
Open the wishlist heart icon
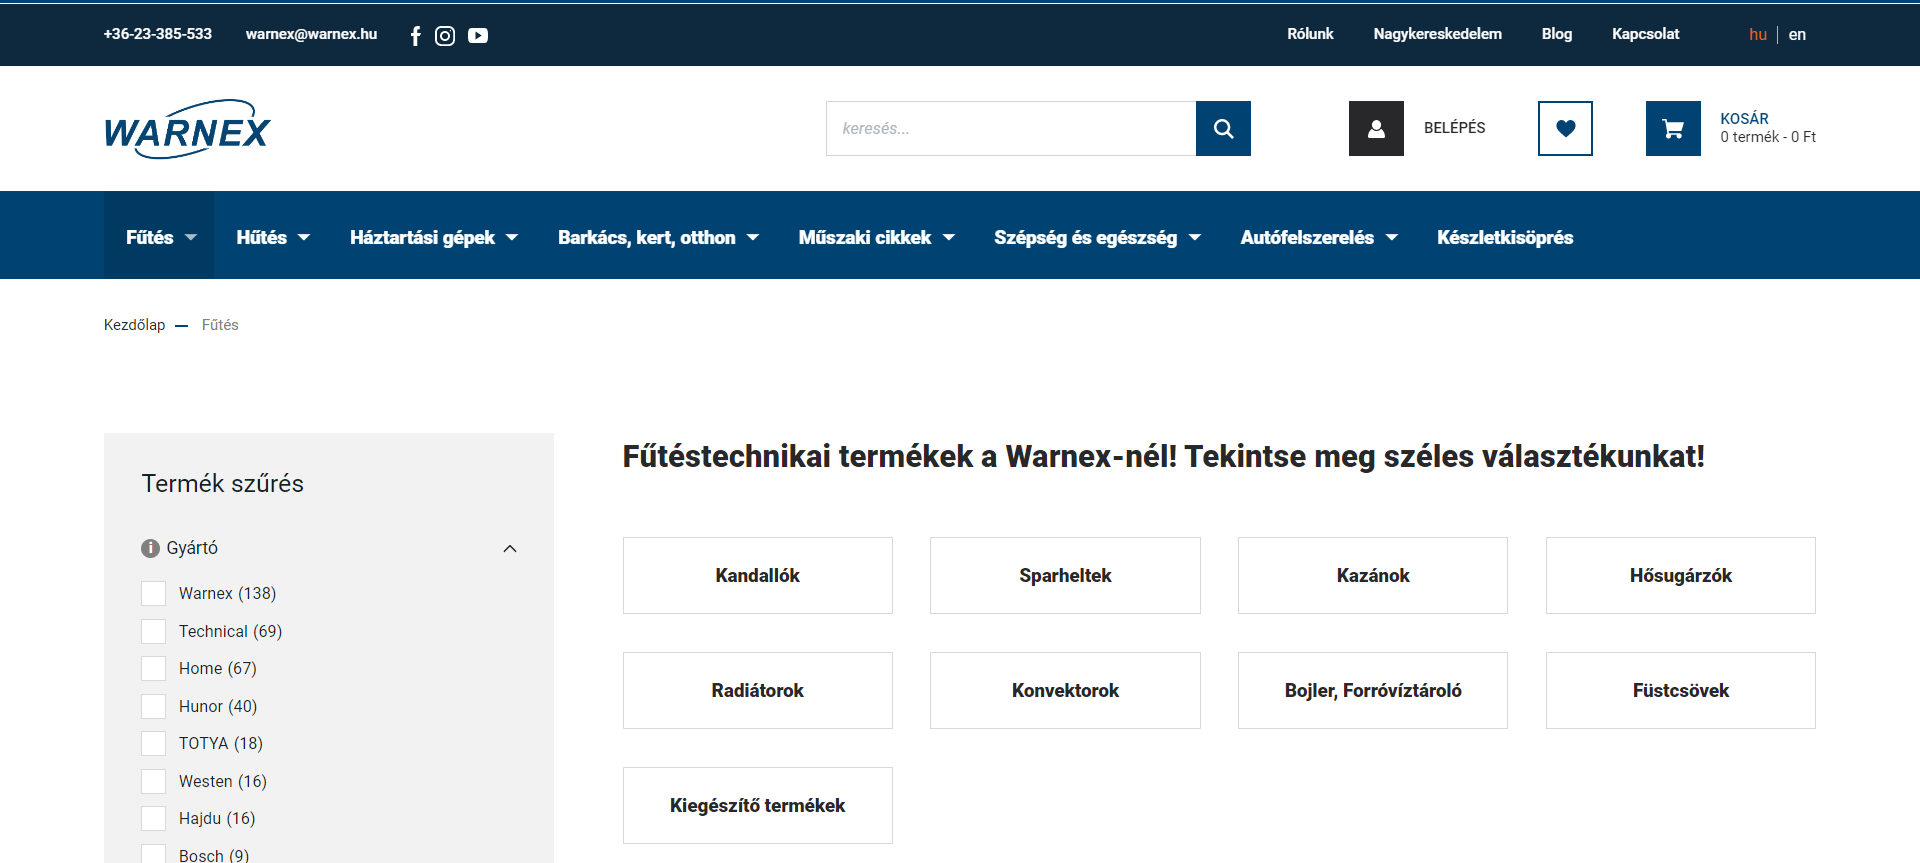[1565, 128]
